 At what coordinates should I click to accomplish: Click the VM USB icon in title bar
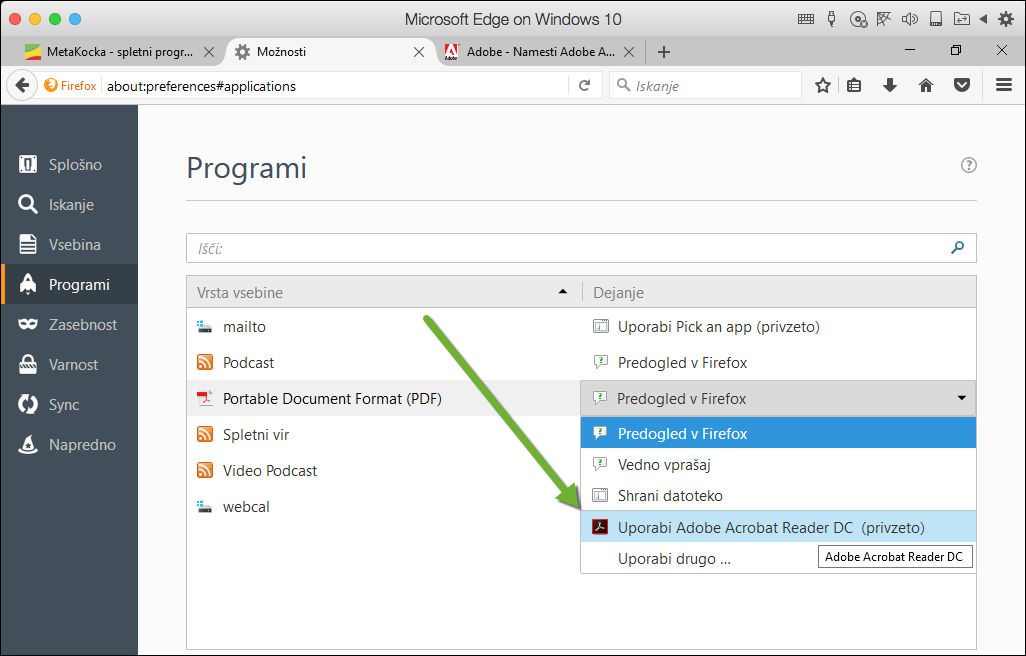tap(831, 19)
